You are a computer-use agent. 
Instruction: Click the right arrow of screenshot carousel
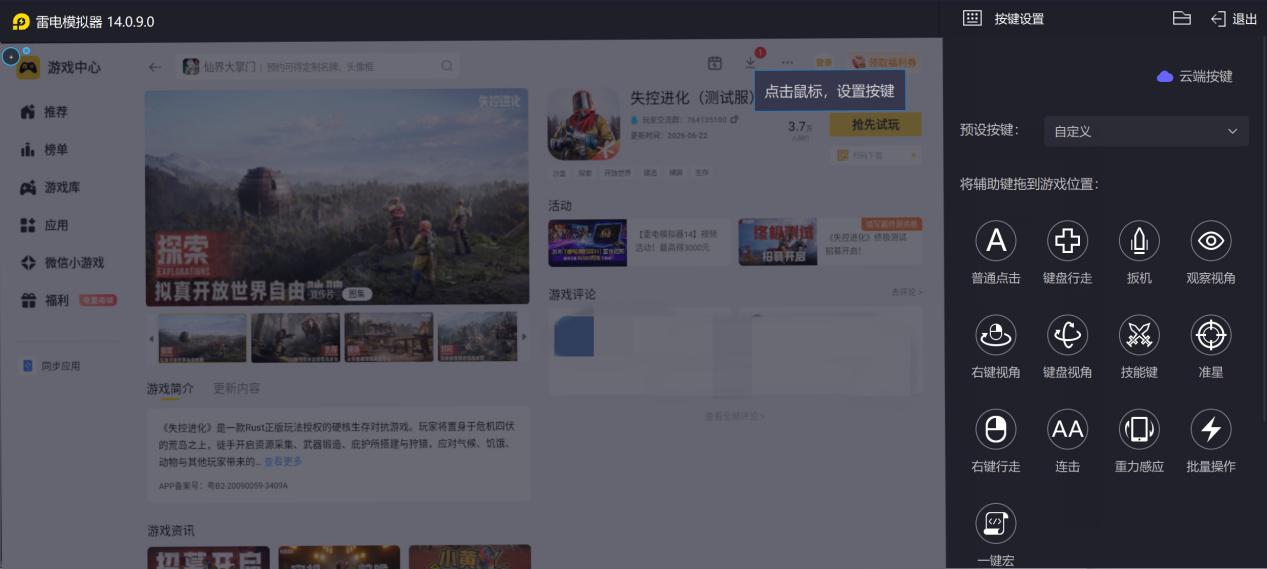(523, 338)
